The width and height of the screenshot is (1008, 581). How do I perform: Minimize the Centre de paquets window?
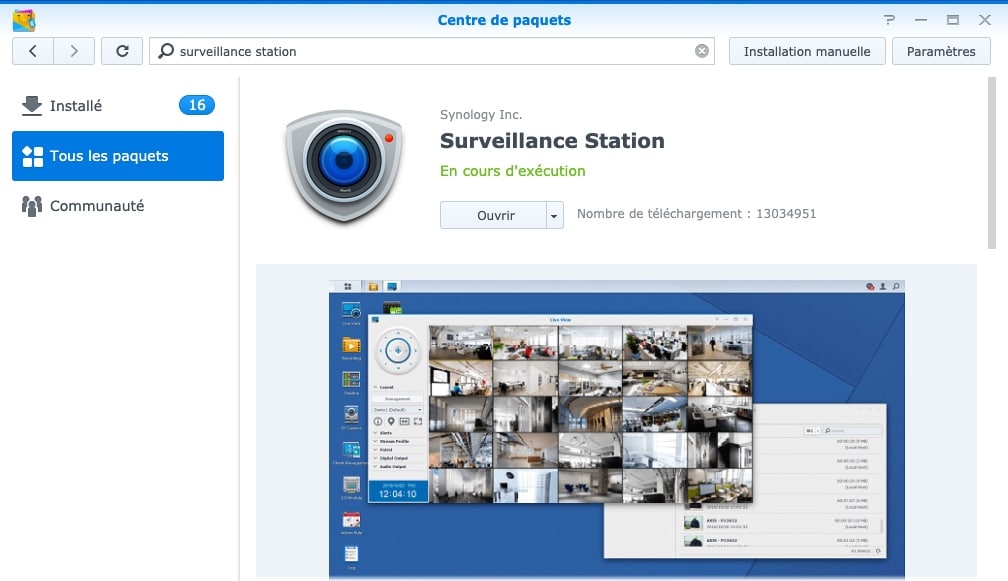(x=921, y=20)
